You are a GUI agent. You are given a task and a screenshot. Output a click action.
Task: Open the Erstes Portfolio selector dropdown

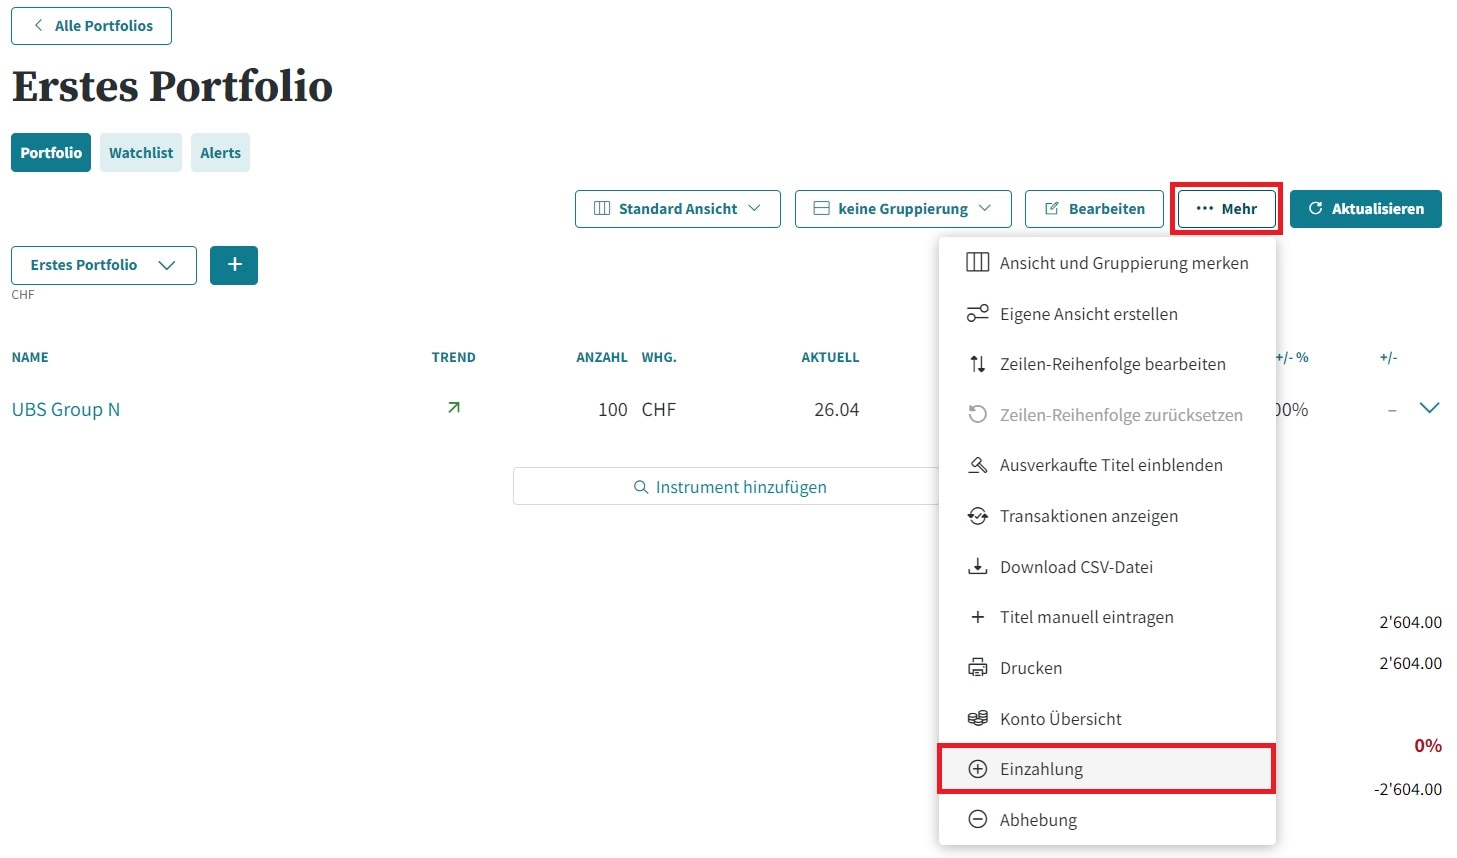103,265
